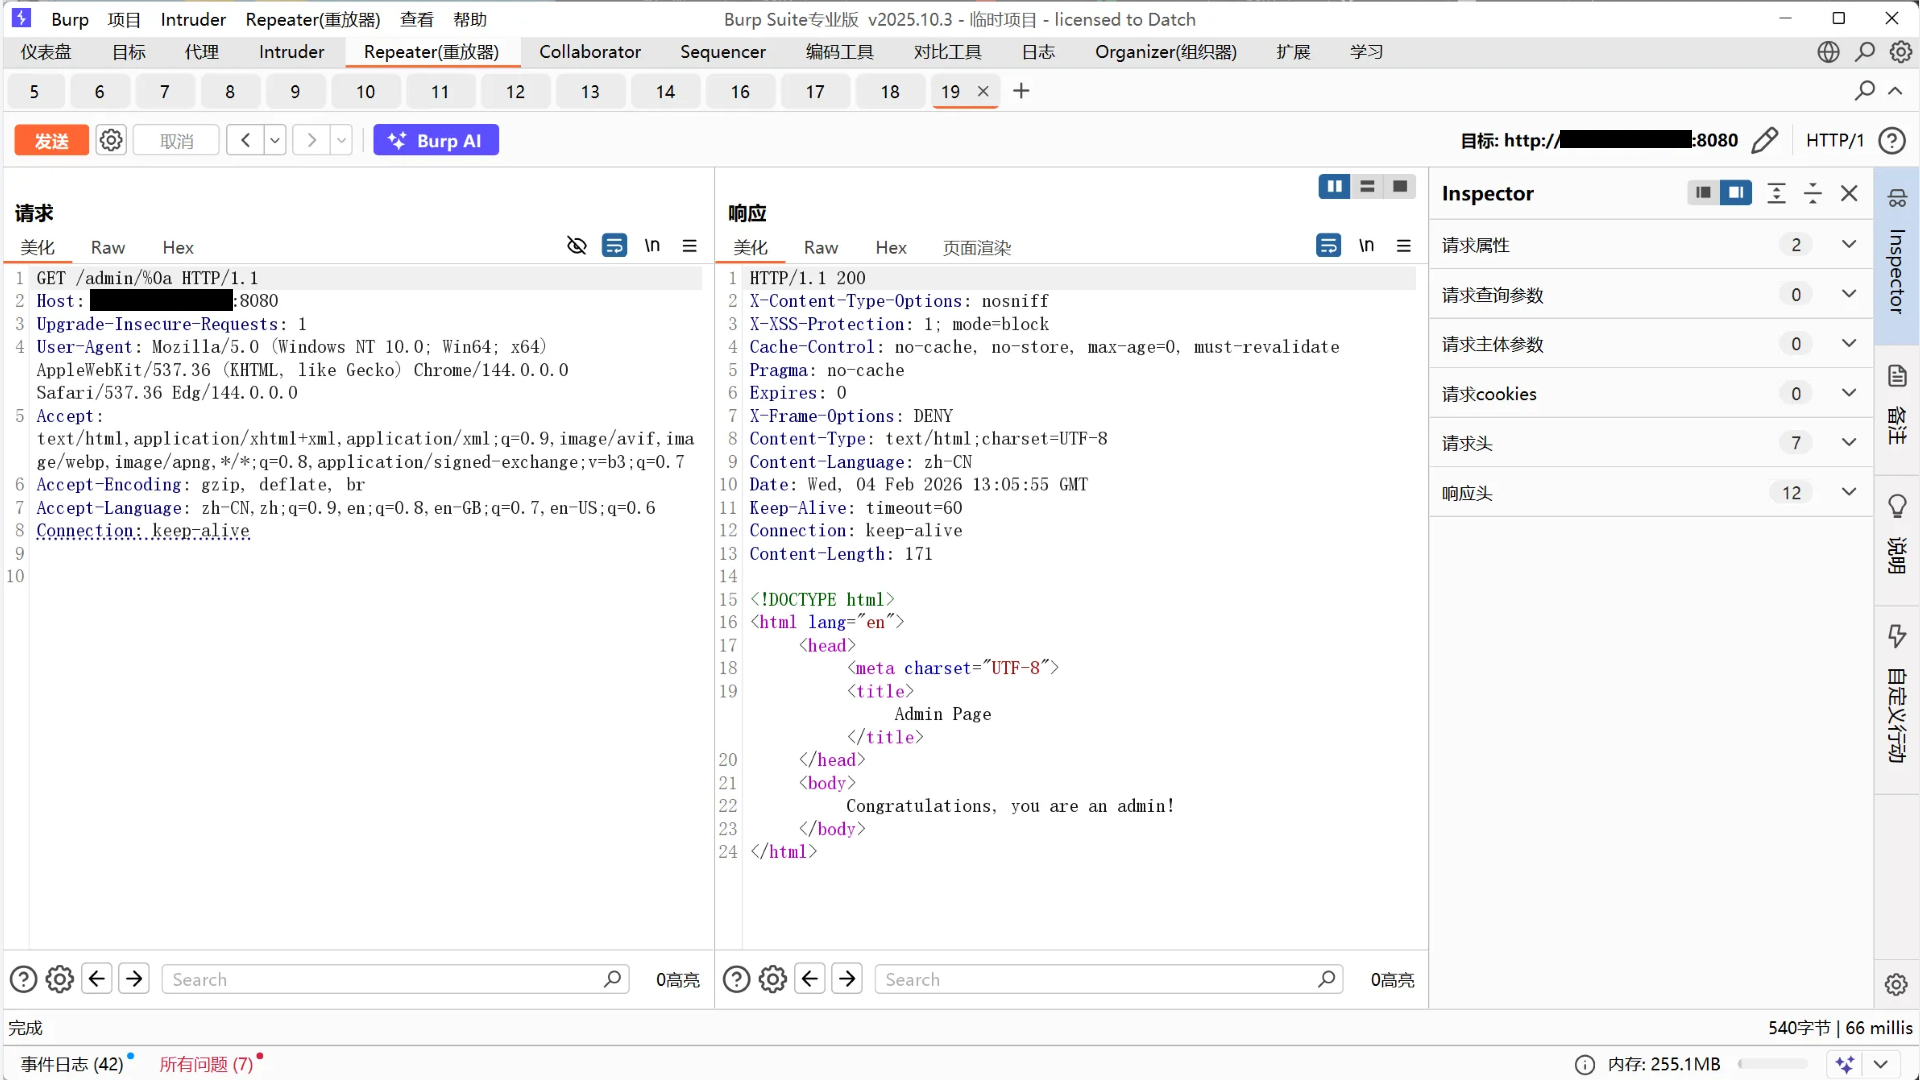Open the 备注 notes side panel
The height and width of the screenshot is (1080, 1920).
pyautogui.click(x=1897, y=404)
